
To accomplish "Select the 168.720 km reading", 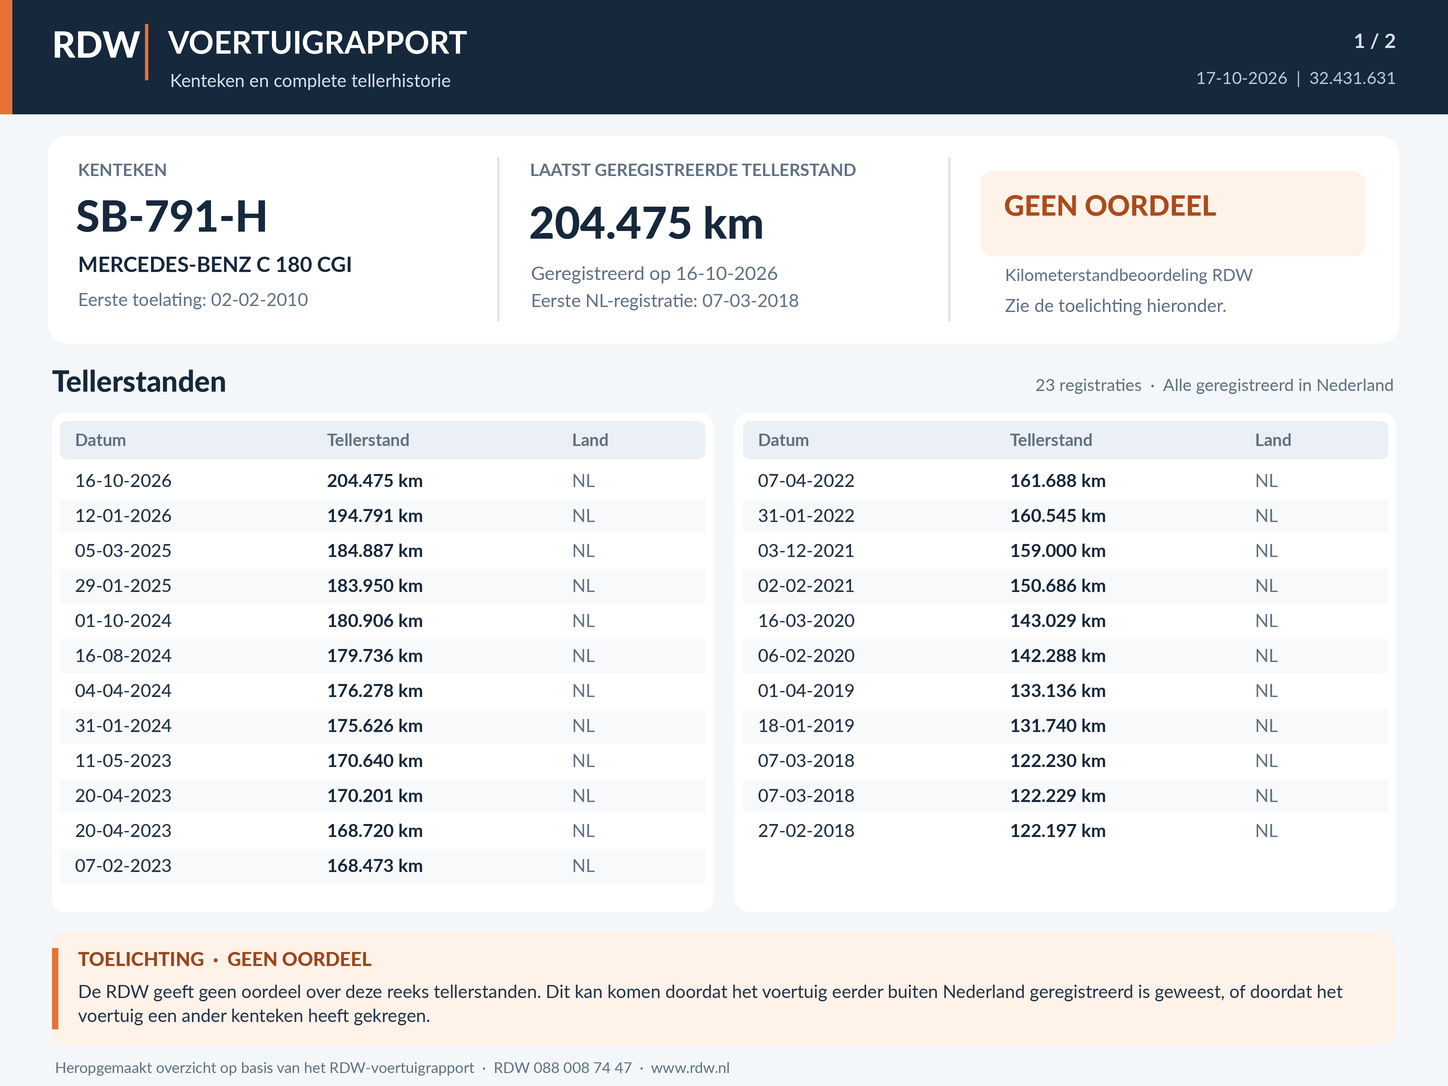I will pyautogui.click(x=375, y=831).
